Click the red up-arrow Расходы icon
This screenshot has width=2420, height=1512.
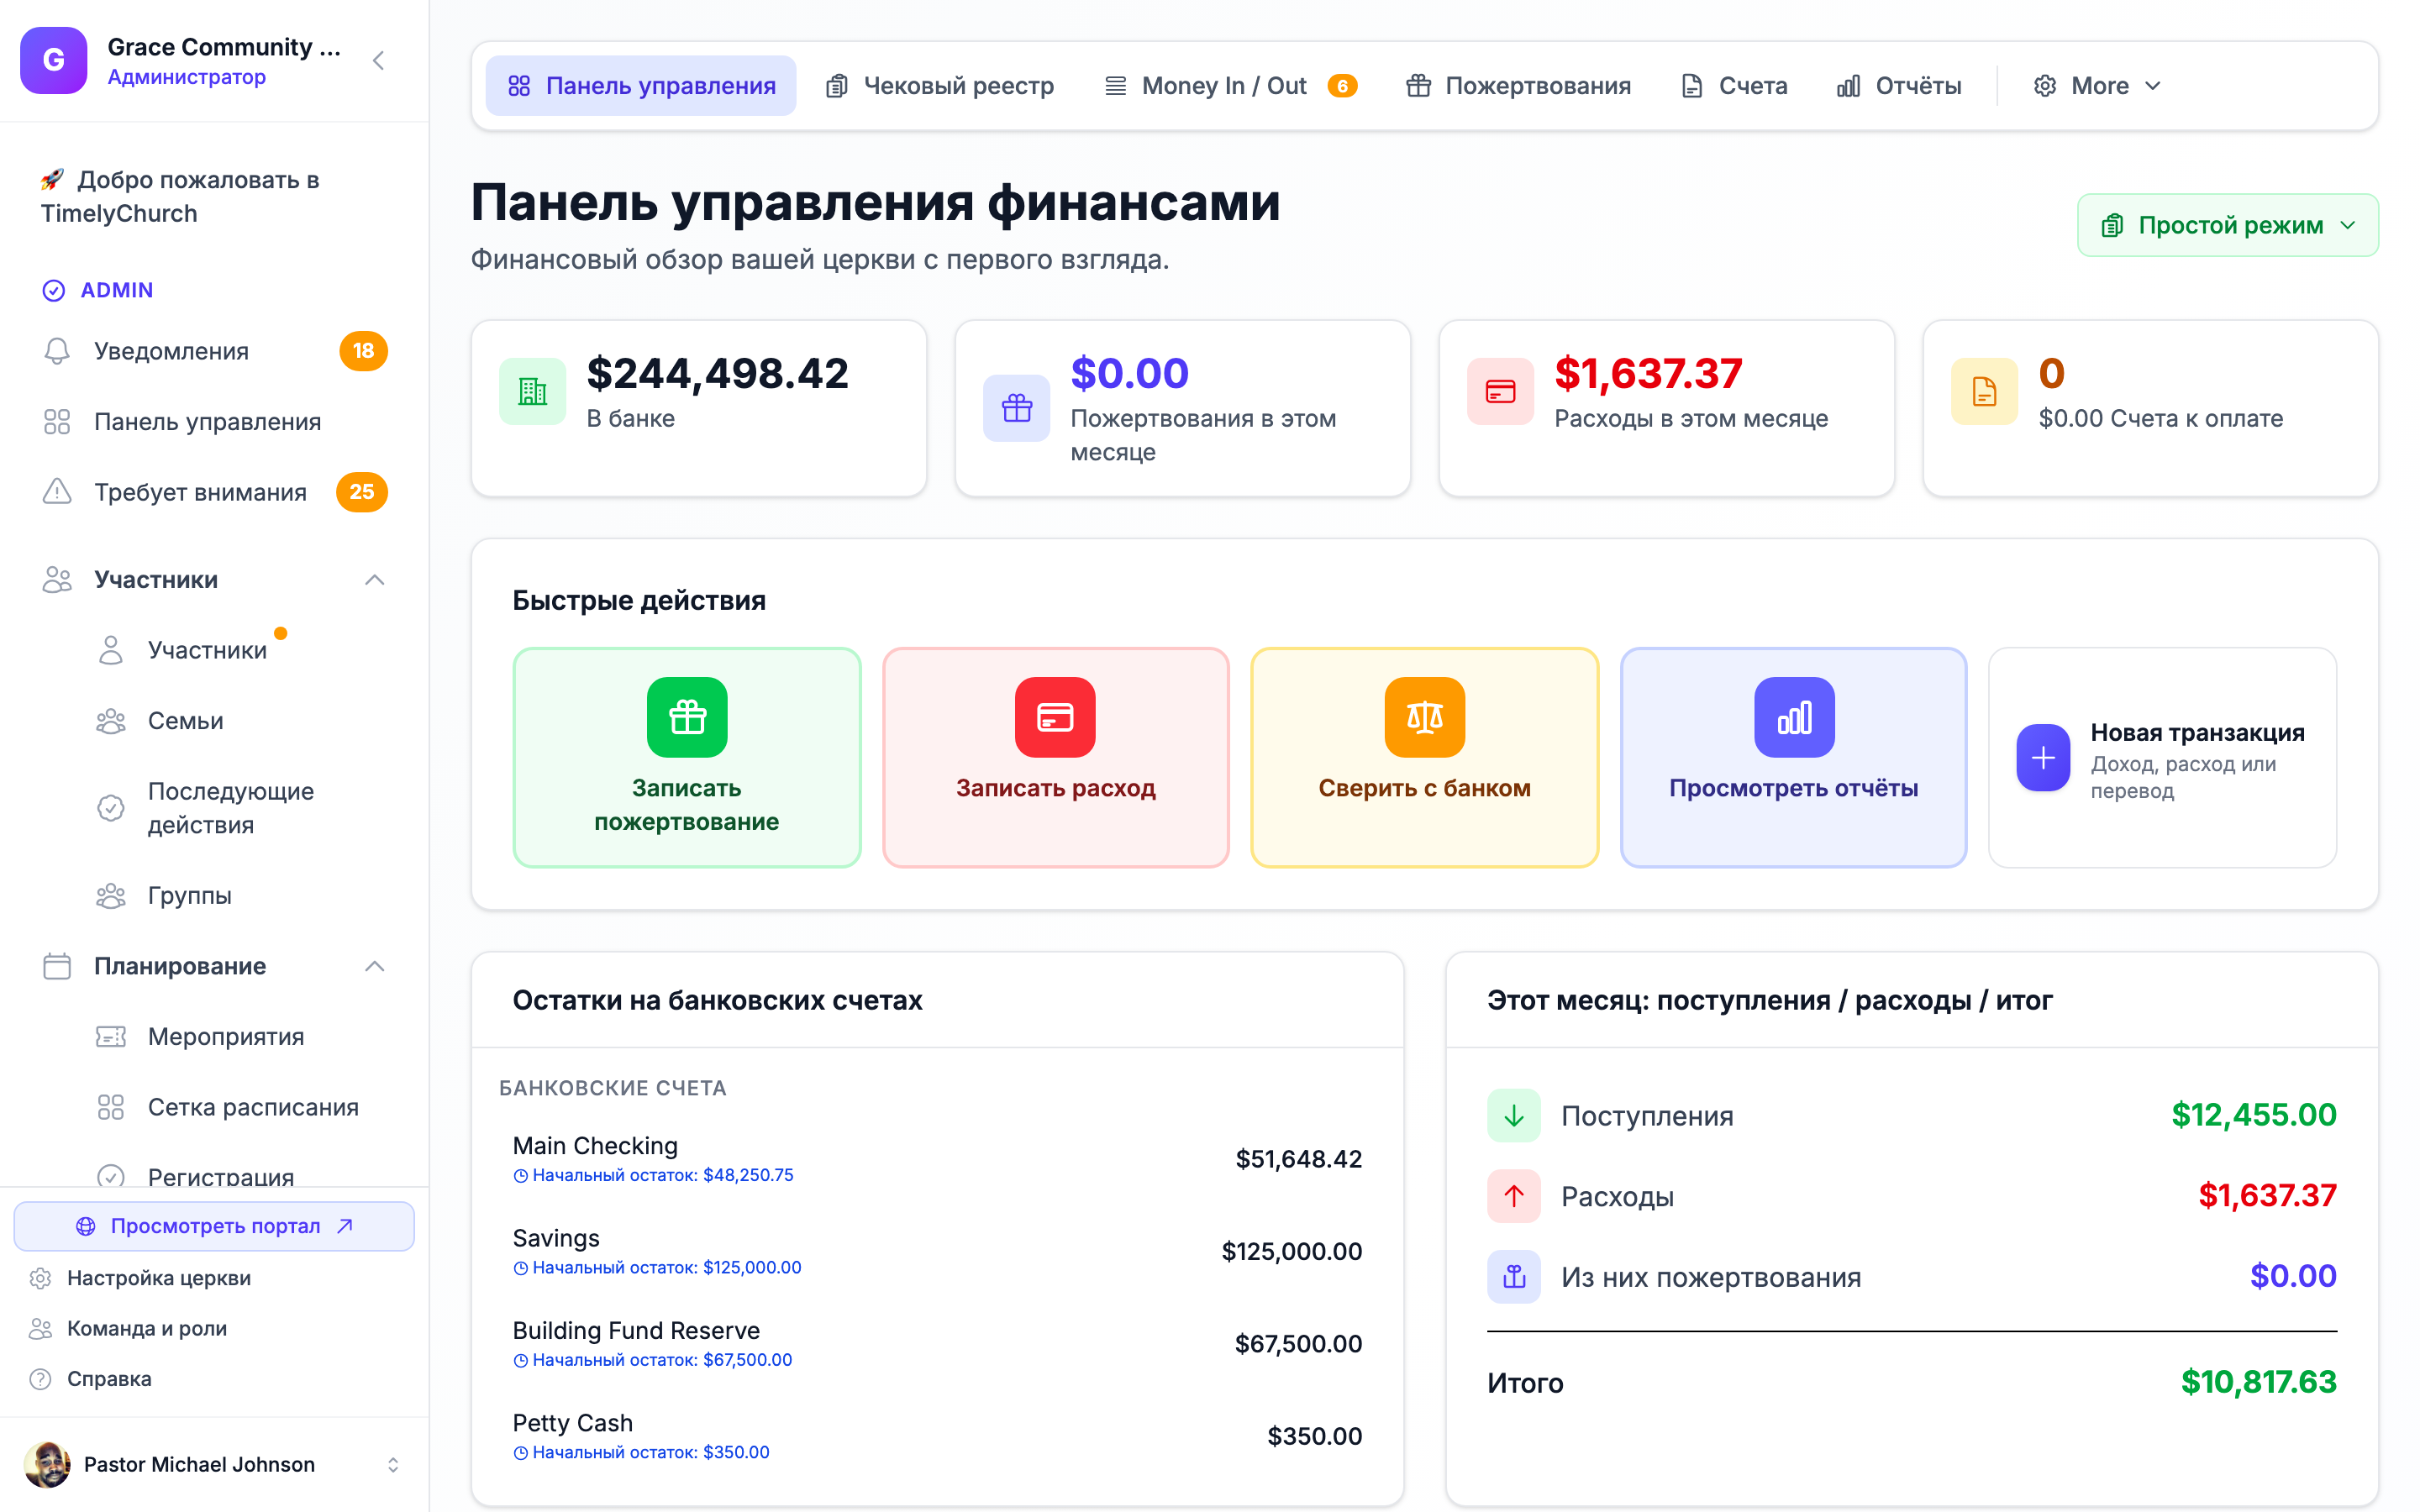[x=1514, y=1196]
